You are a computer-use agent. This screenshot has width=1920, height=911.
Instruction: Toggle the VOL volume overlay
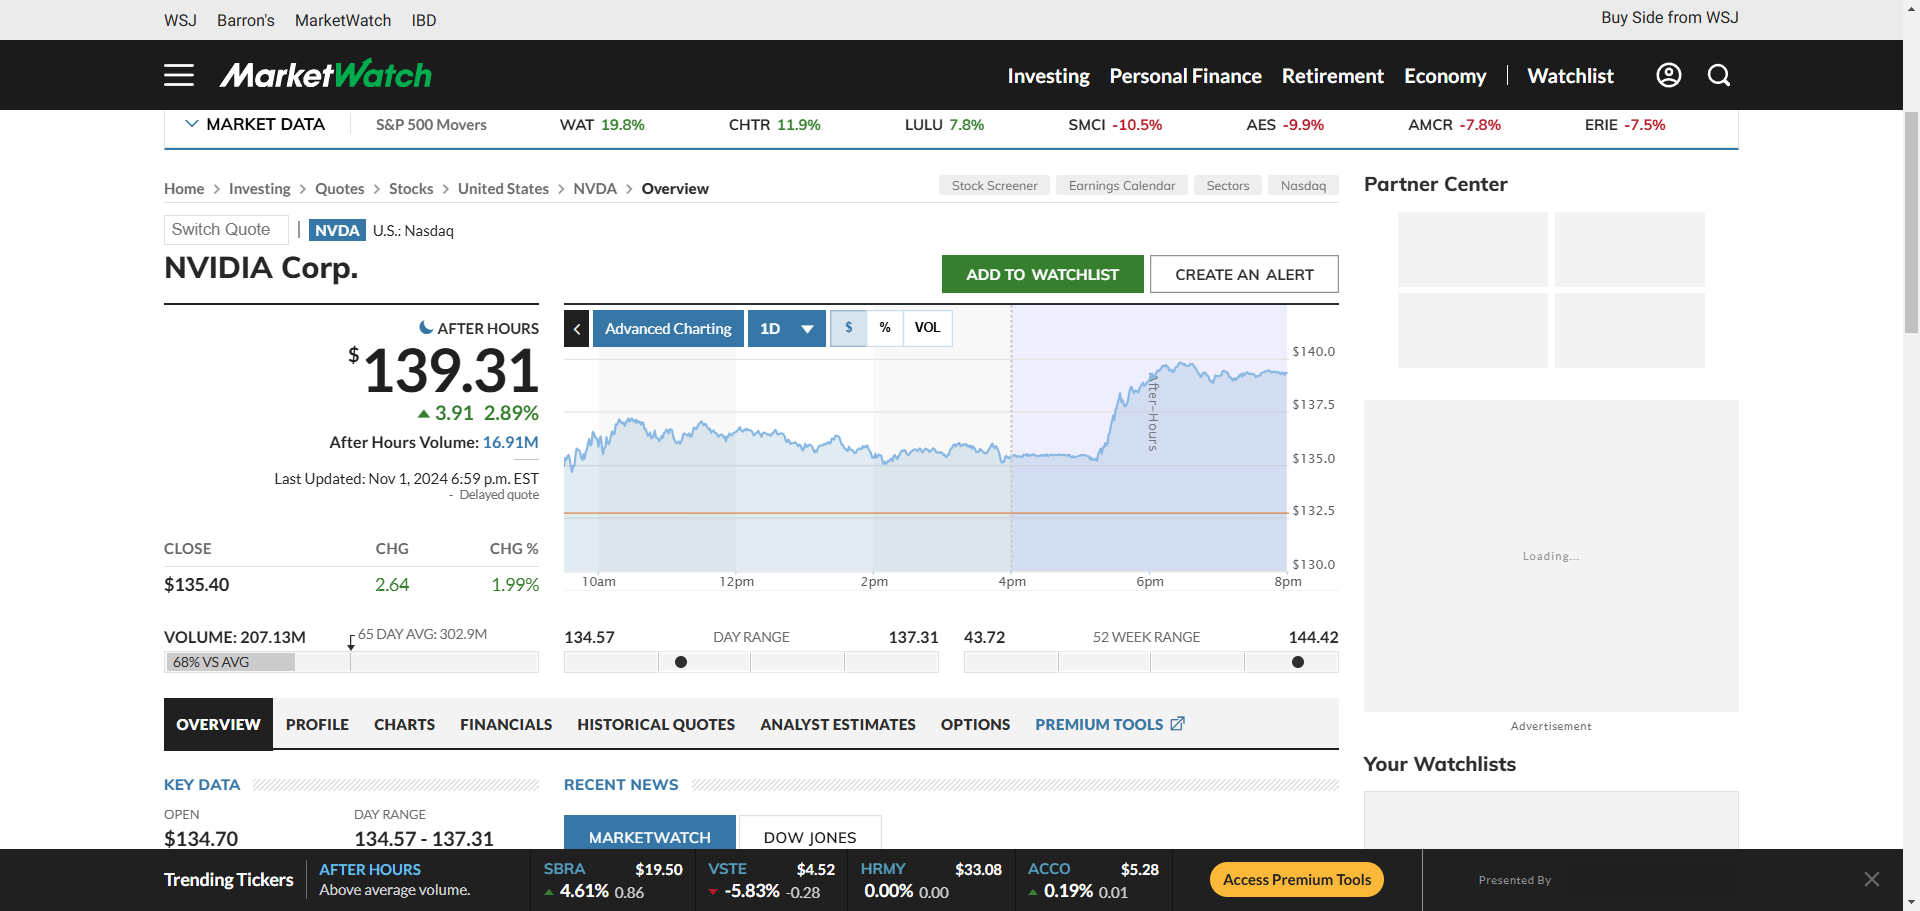[928, 328]
